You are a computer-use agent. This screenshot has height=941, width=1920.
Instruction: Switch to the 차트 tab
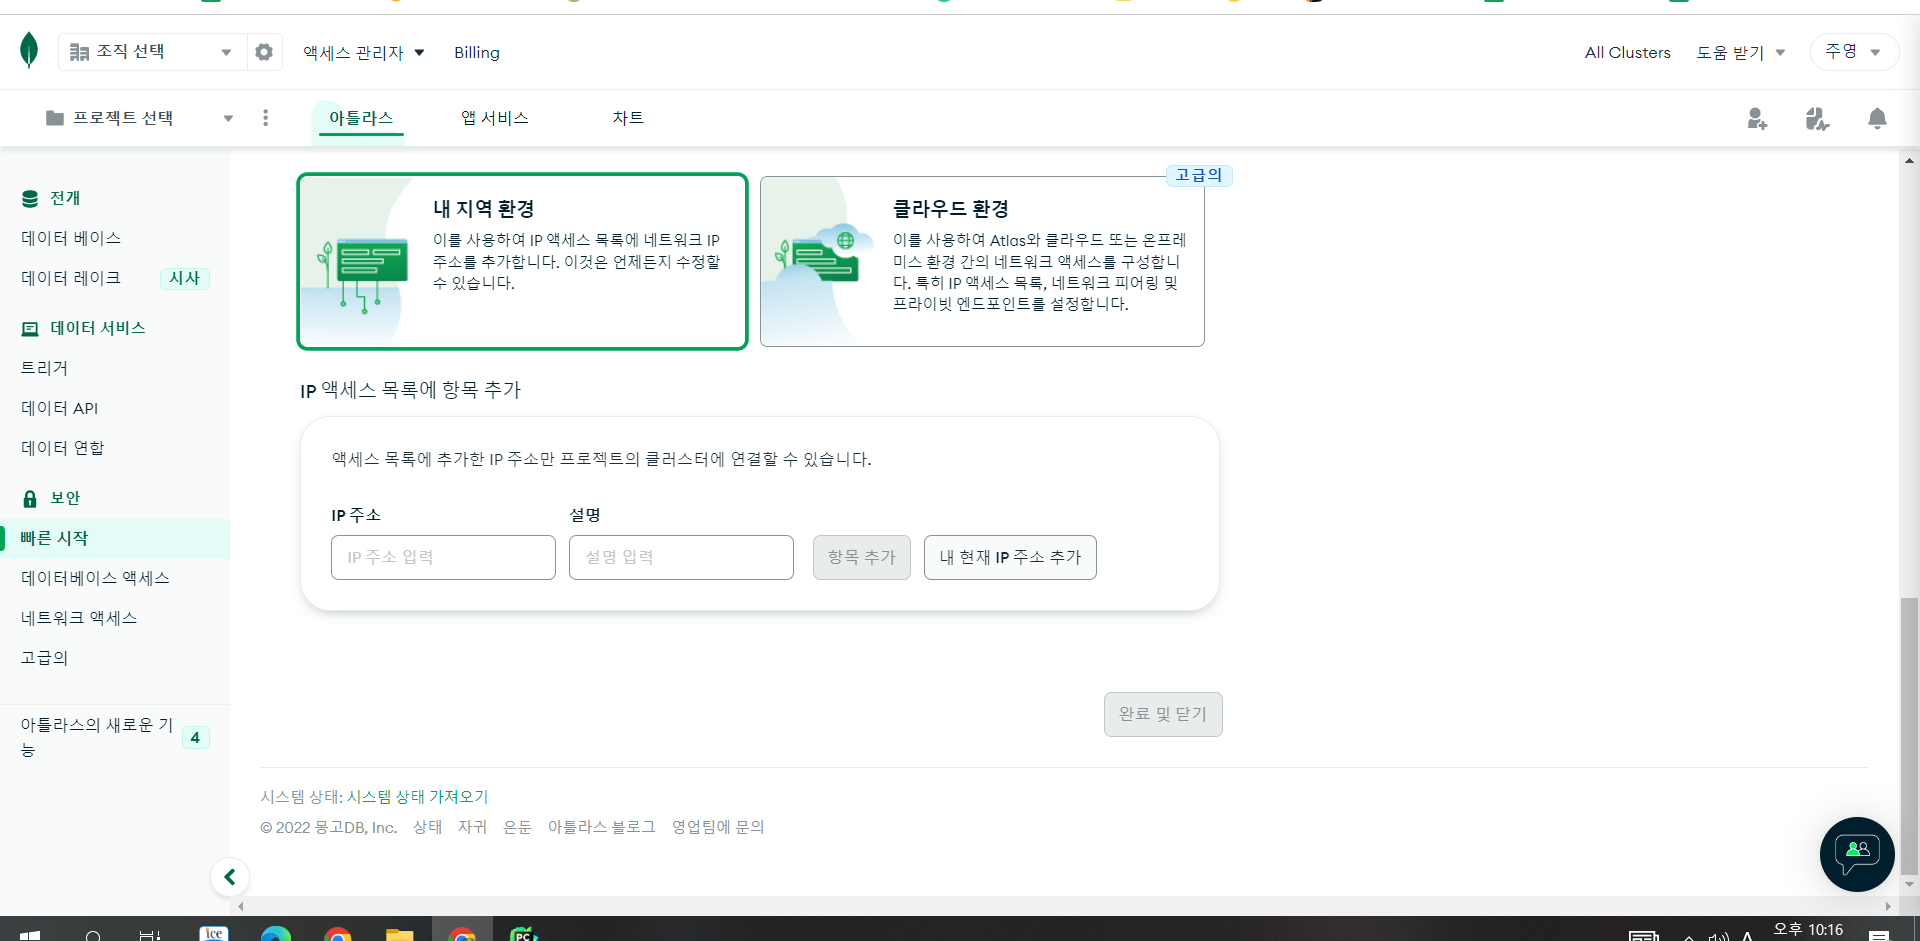tap(628, 118)
